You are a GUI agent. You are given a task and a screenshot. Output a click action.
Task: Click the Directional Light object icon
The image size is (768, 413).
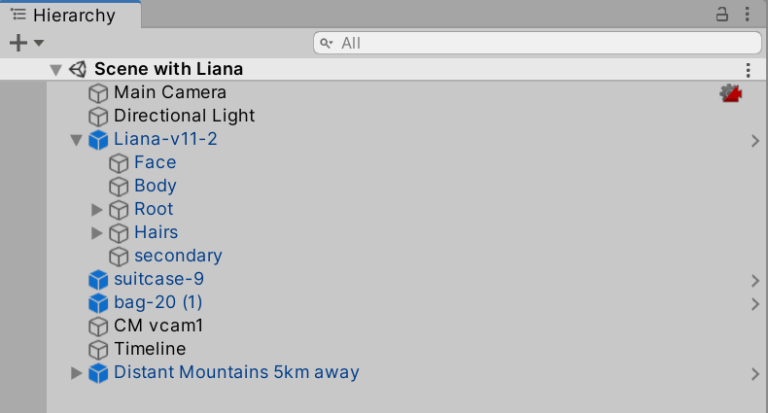click(98, 116)
